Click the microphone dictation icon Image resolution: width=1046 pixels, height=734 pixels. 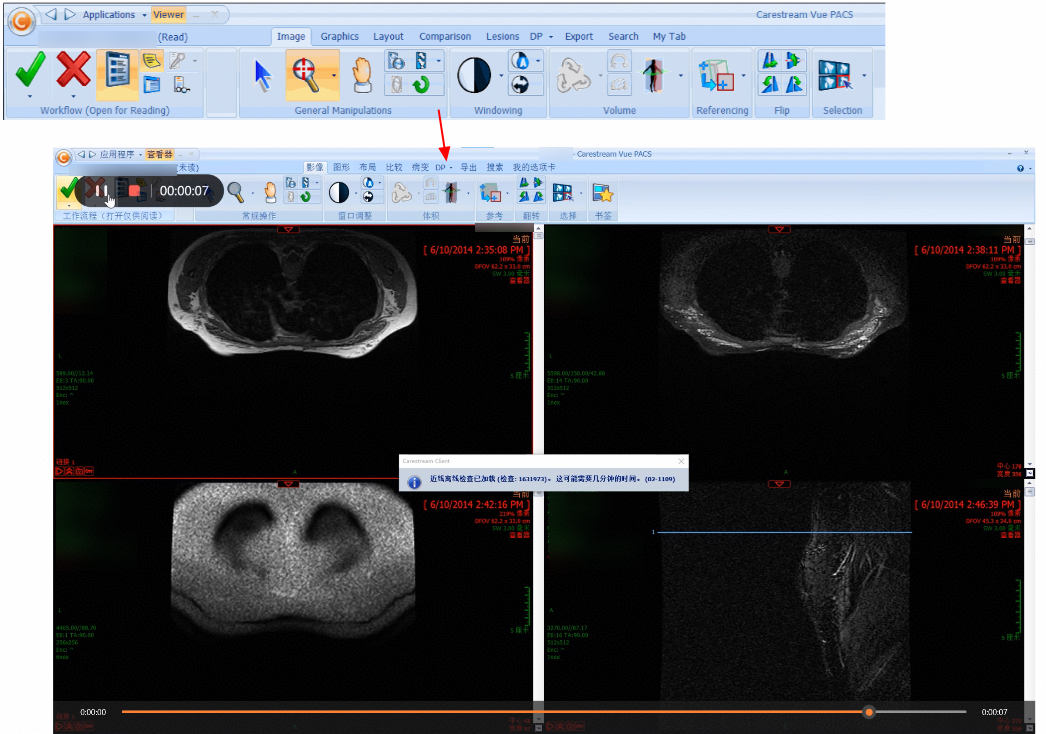pos(177,61)
